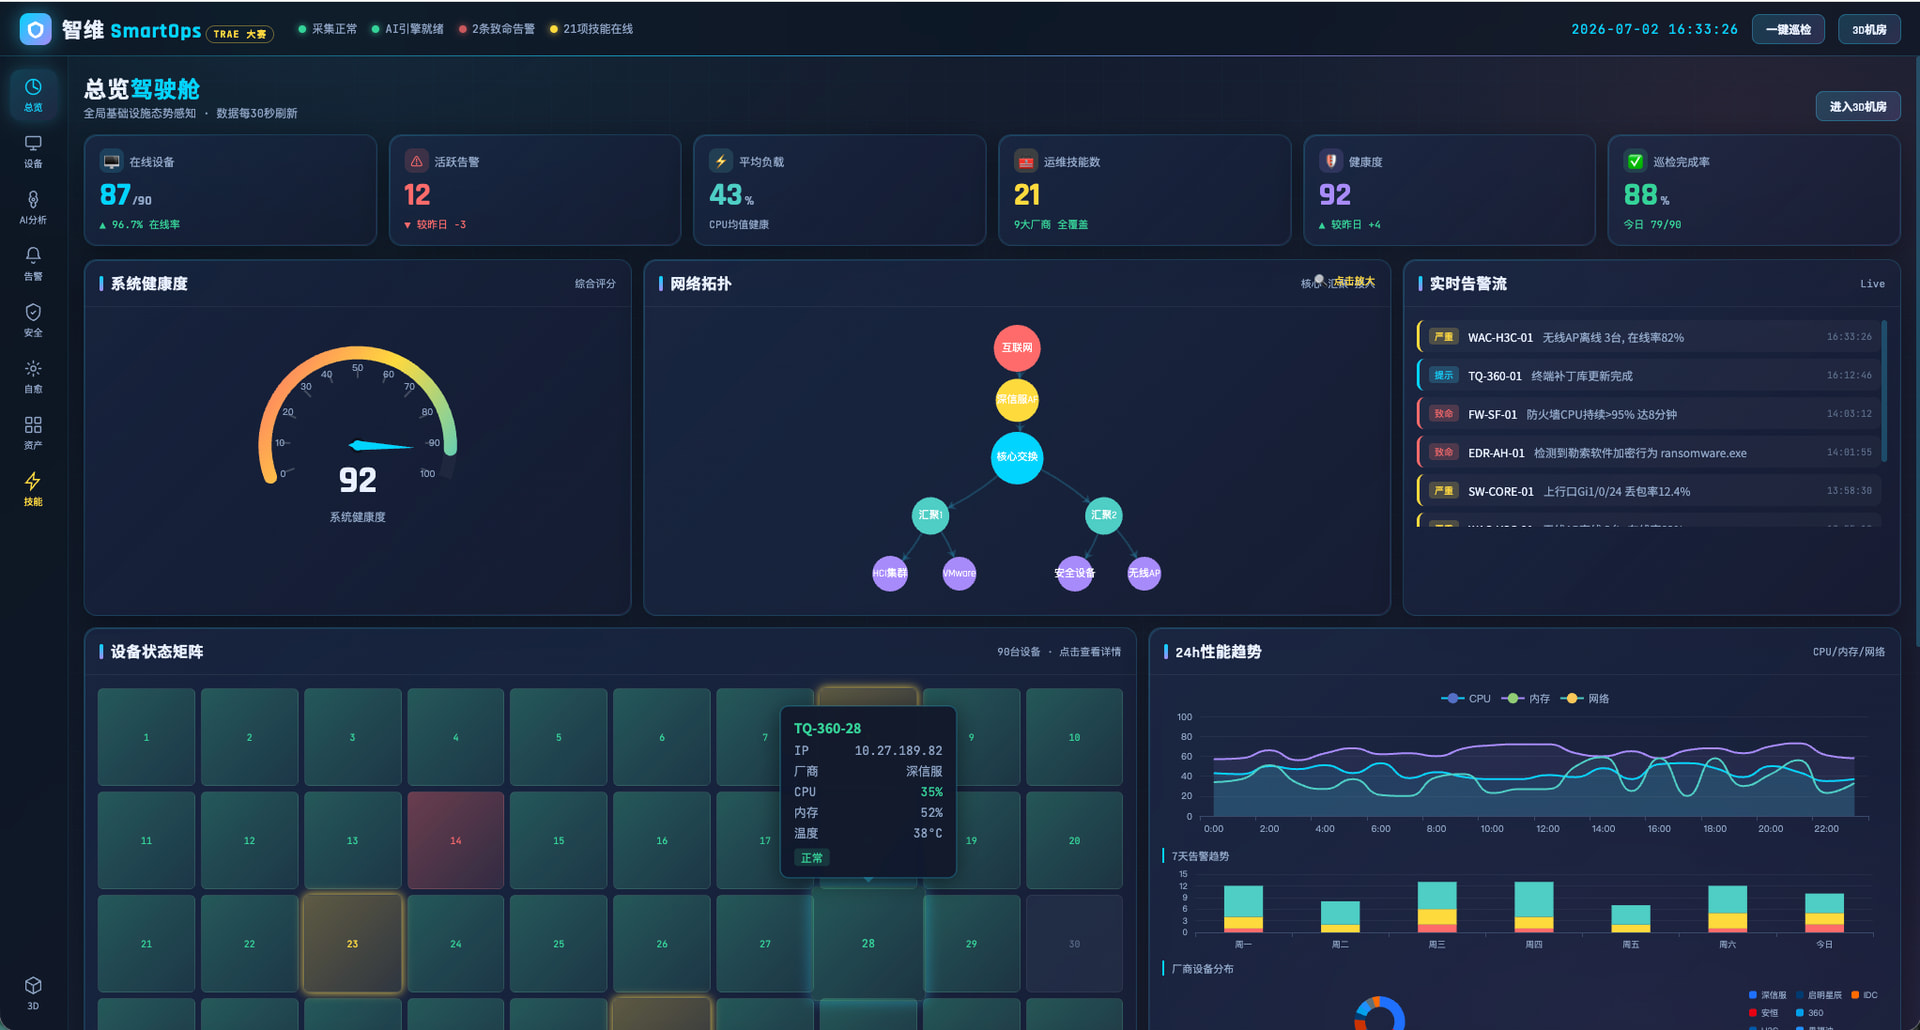
Task: Toggle the CPU series in chart legend
Action: click(1466, 699)
